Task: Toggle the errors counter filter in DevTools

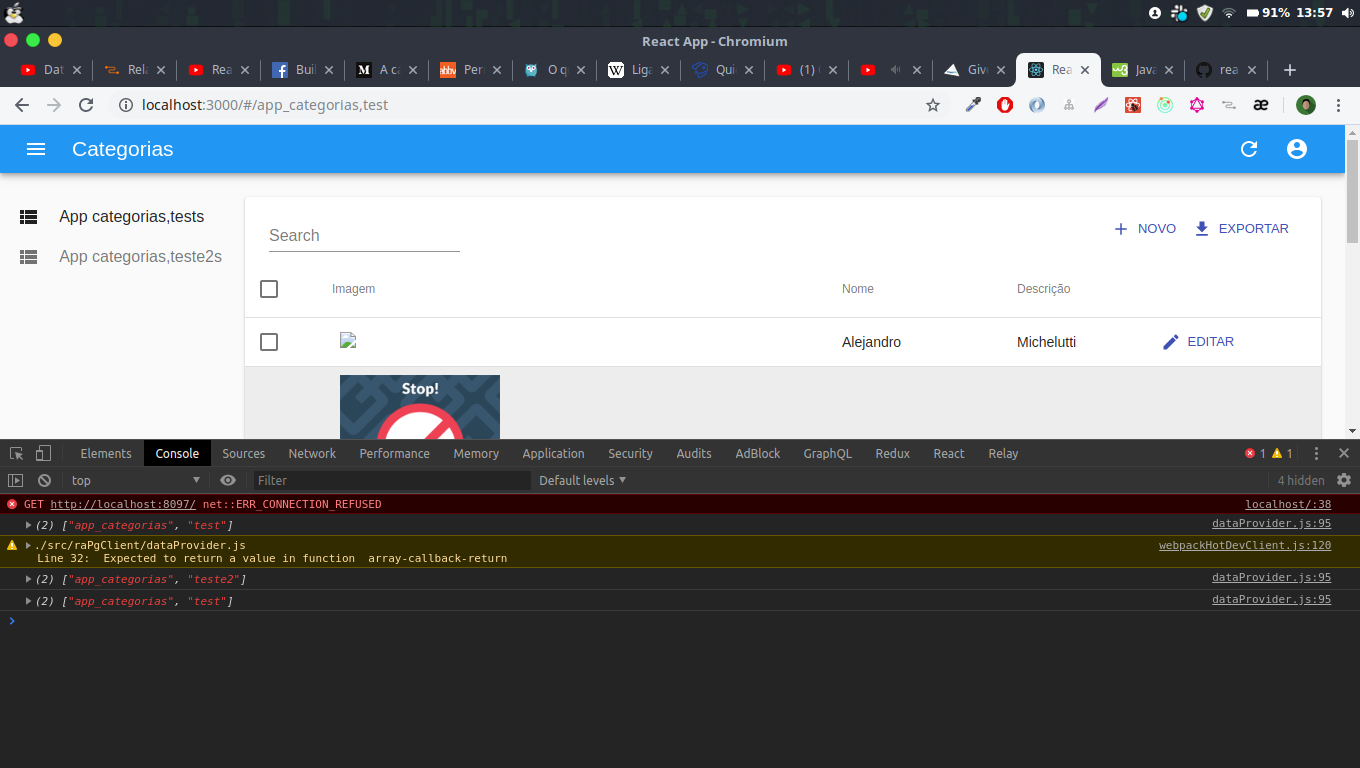Action: pyautogui.click(x=1254, y=453)
